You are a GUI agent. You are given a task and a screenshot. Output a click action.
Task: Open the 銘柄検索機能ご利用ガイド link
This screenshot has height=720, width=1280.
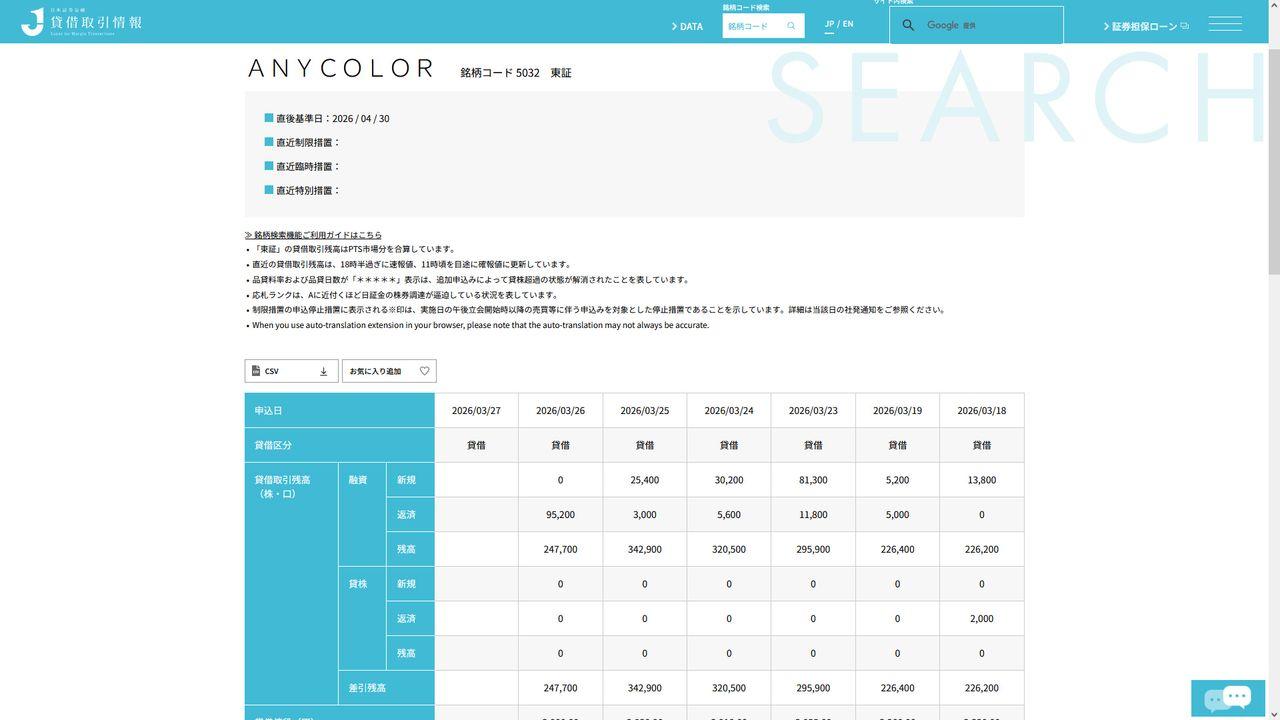click(x=314, y=235)
